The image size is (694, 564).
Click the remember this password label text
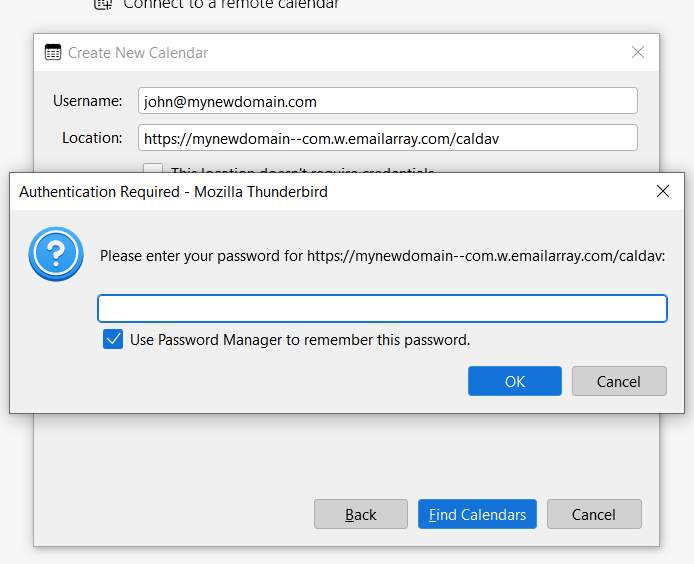click(x=300, y=340)
